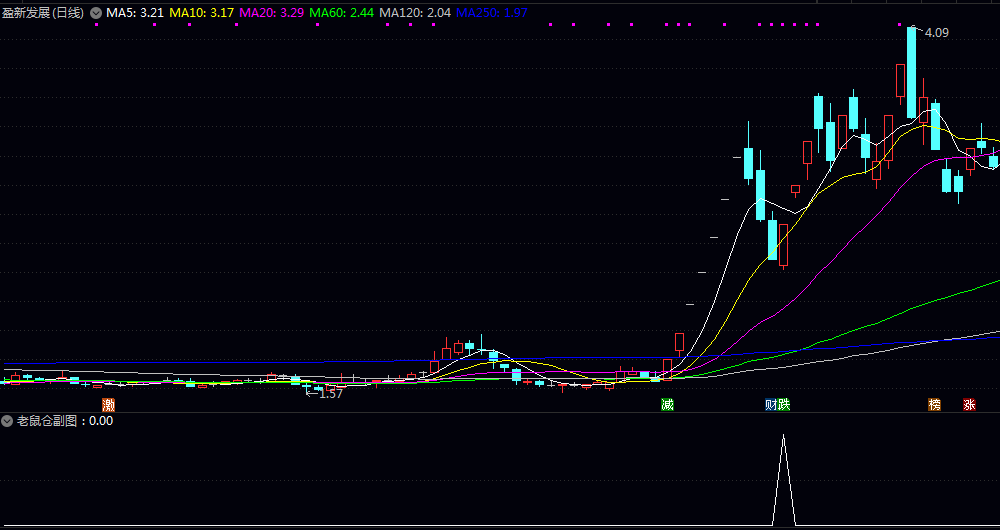Click the spike peak in 老鼠仓 sub-chart
The image size is (1000, 530).
click(x=783, y=437)
